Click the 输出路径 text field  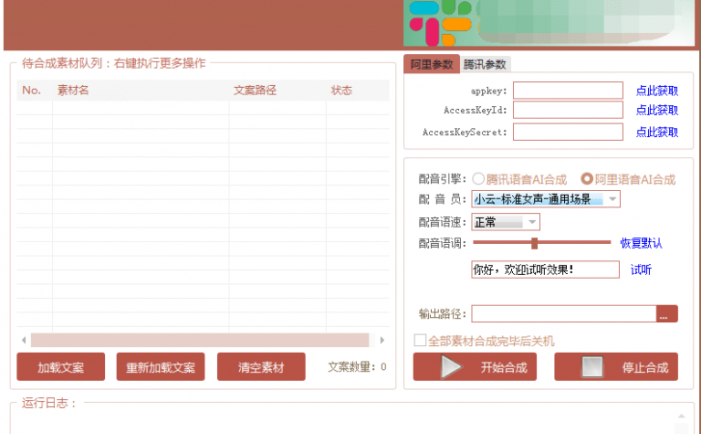564,314
